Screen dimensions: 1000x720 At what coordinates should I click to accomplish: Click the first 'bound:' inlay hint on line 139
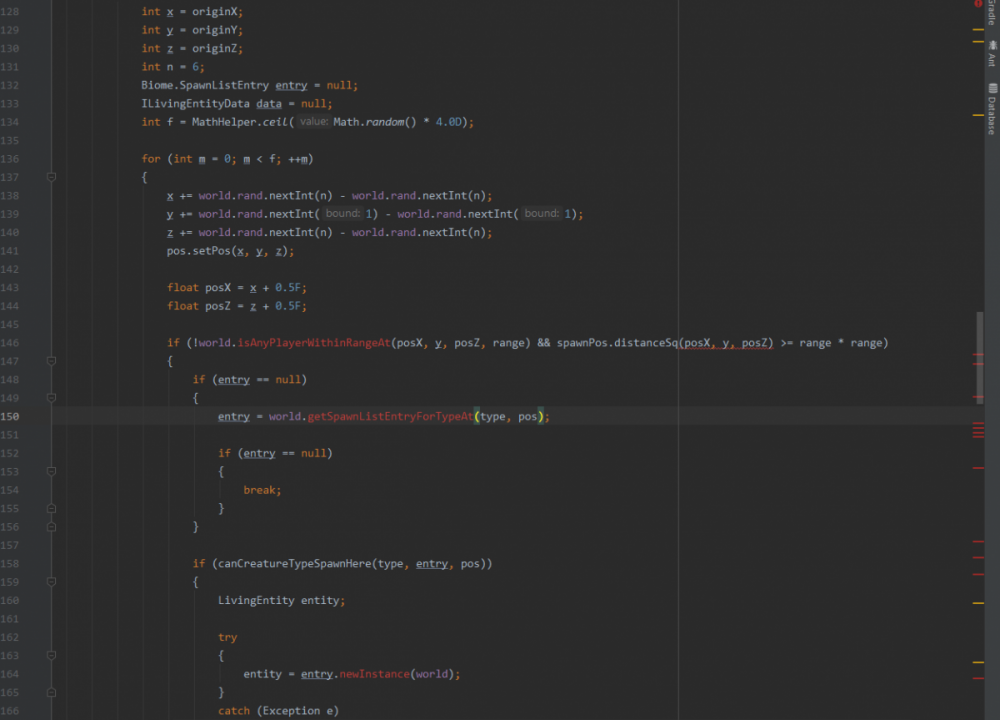point(342,214)
